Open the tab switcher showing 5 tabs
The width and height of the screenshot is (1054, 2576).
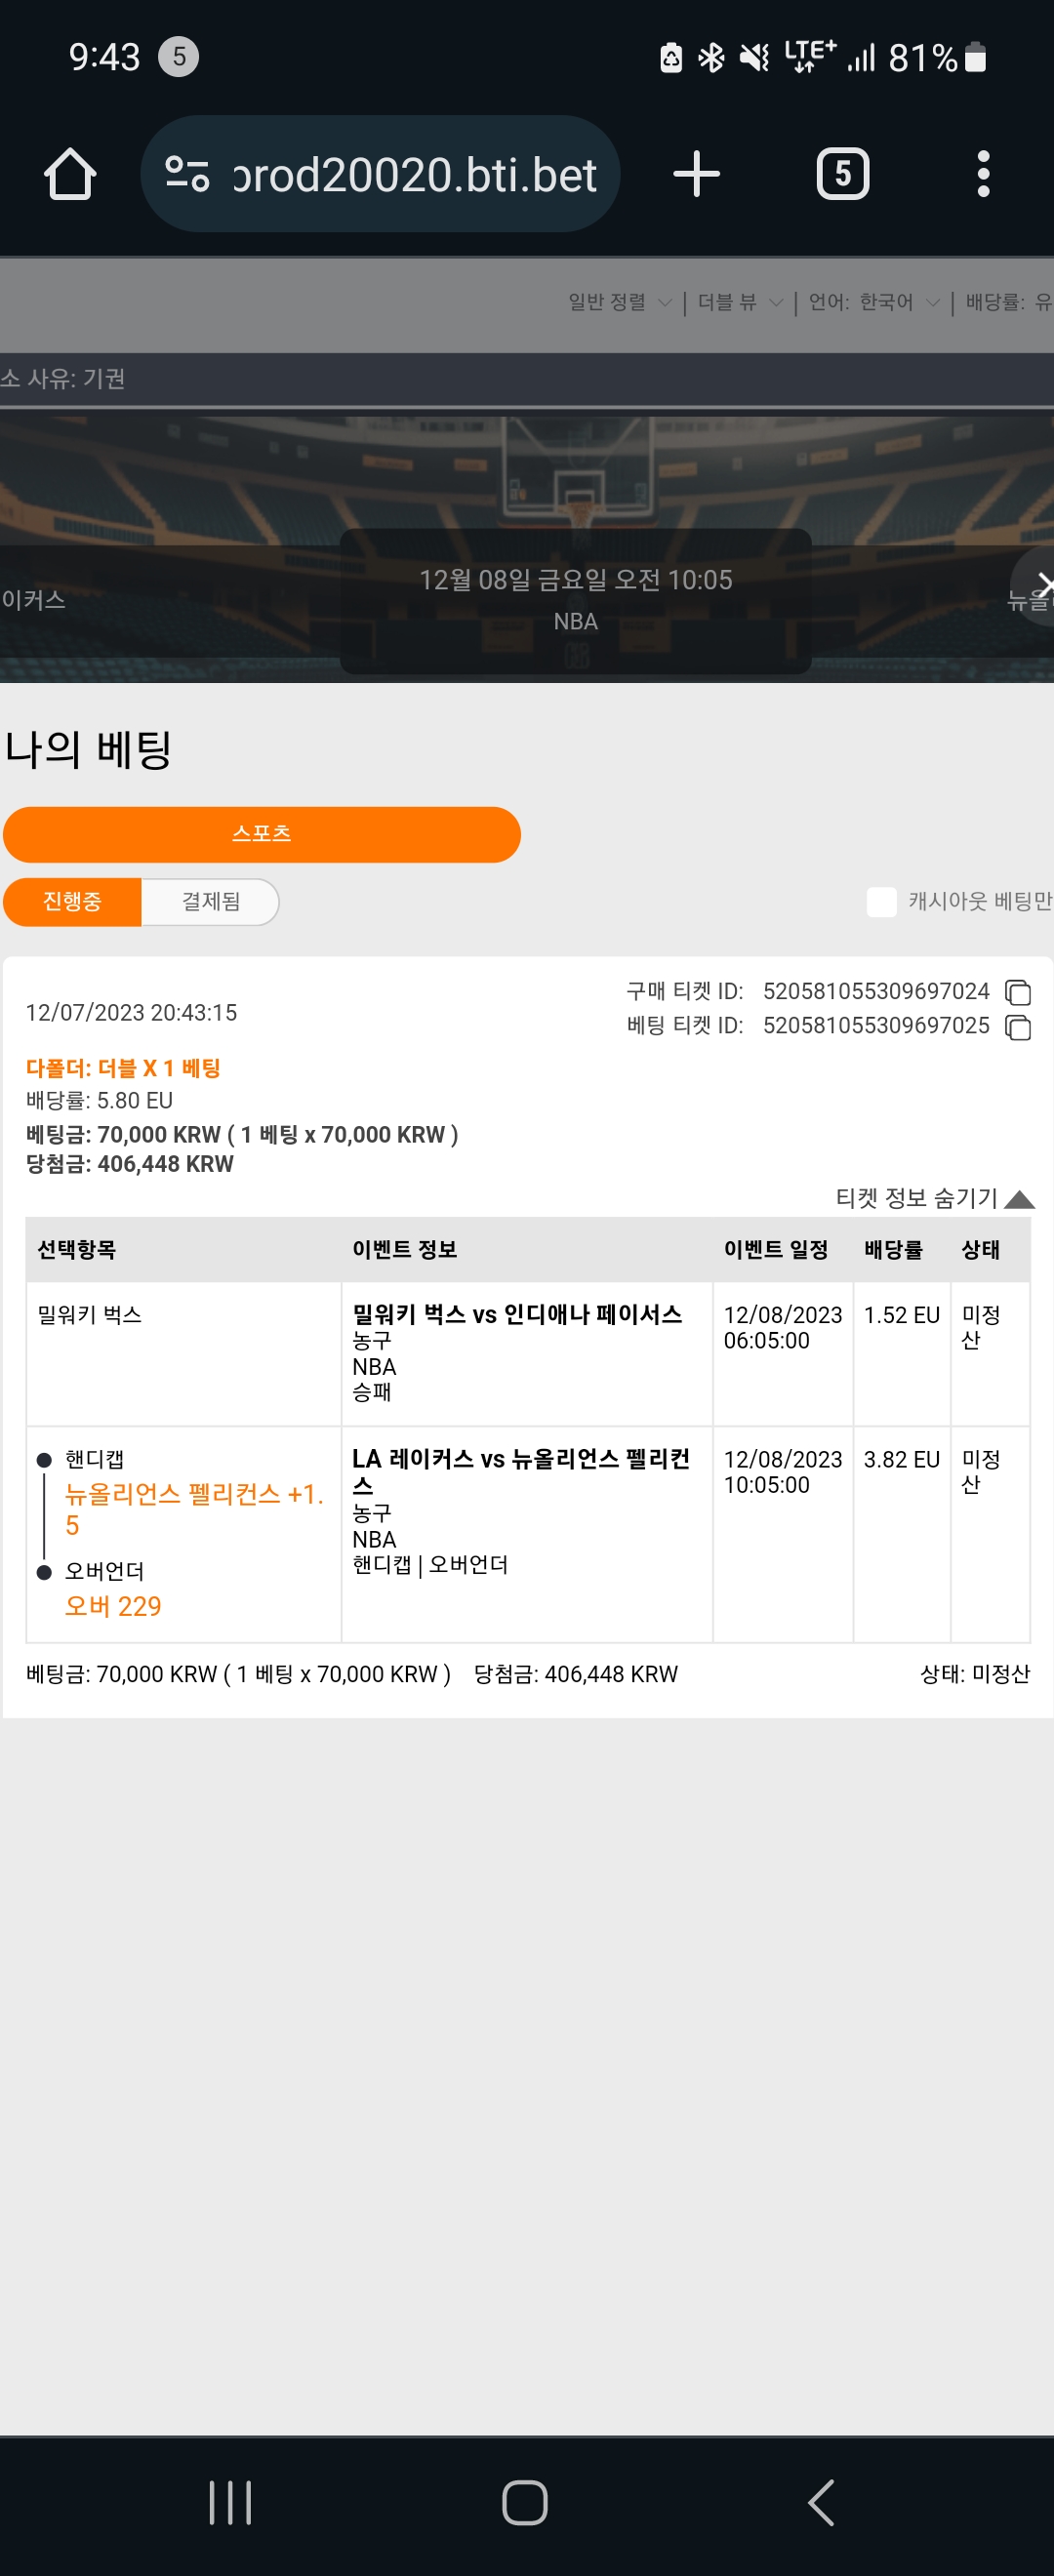[843, 174]
